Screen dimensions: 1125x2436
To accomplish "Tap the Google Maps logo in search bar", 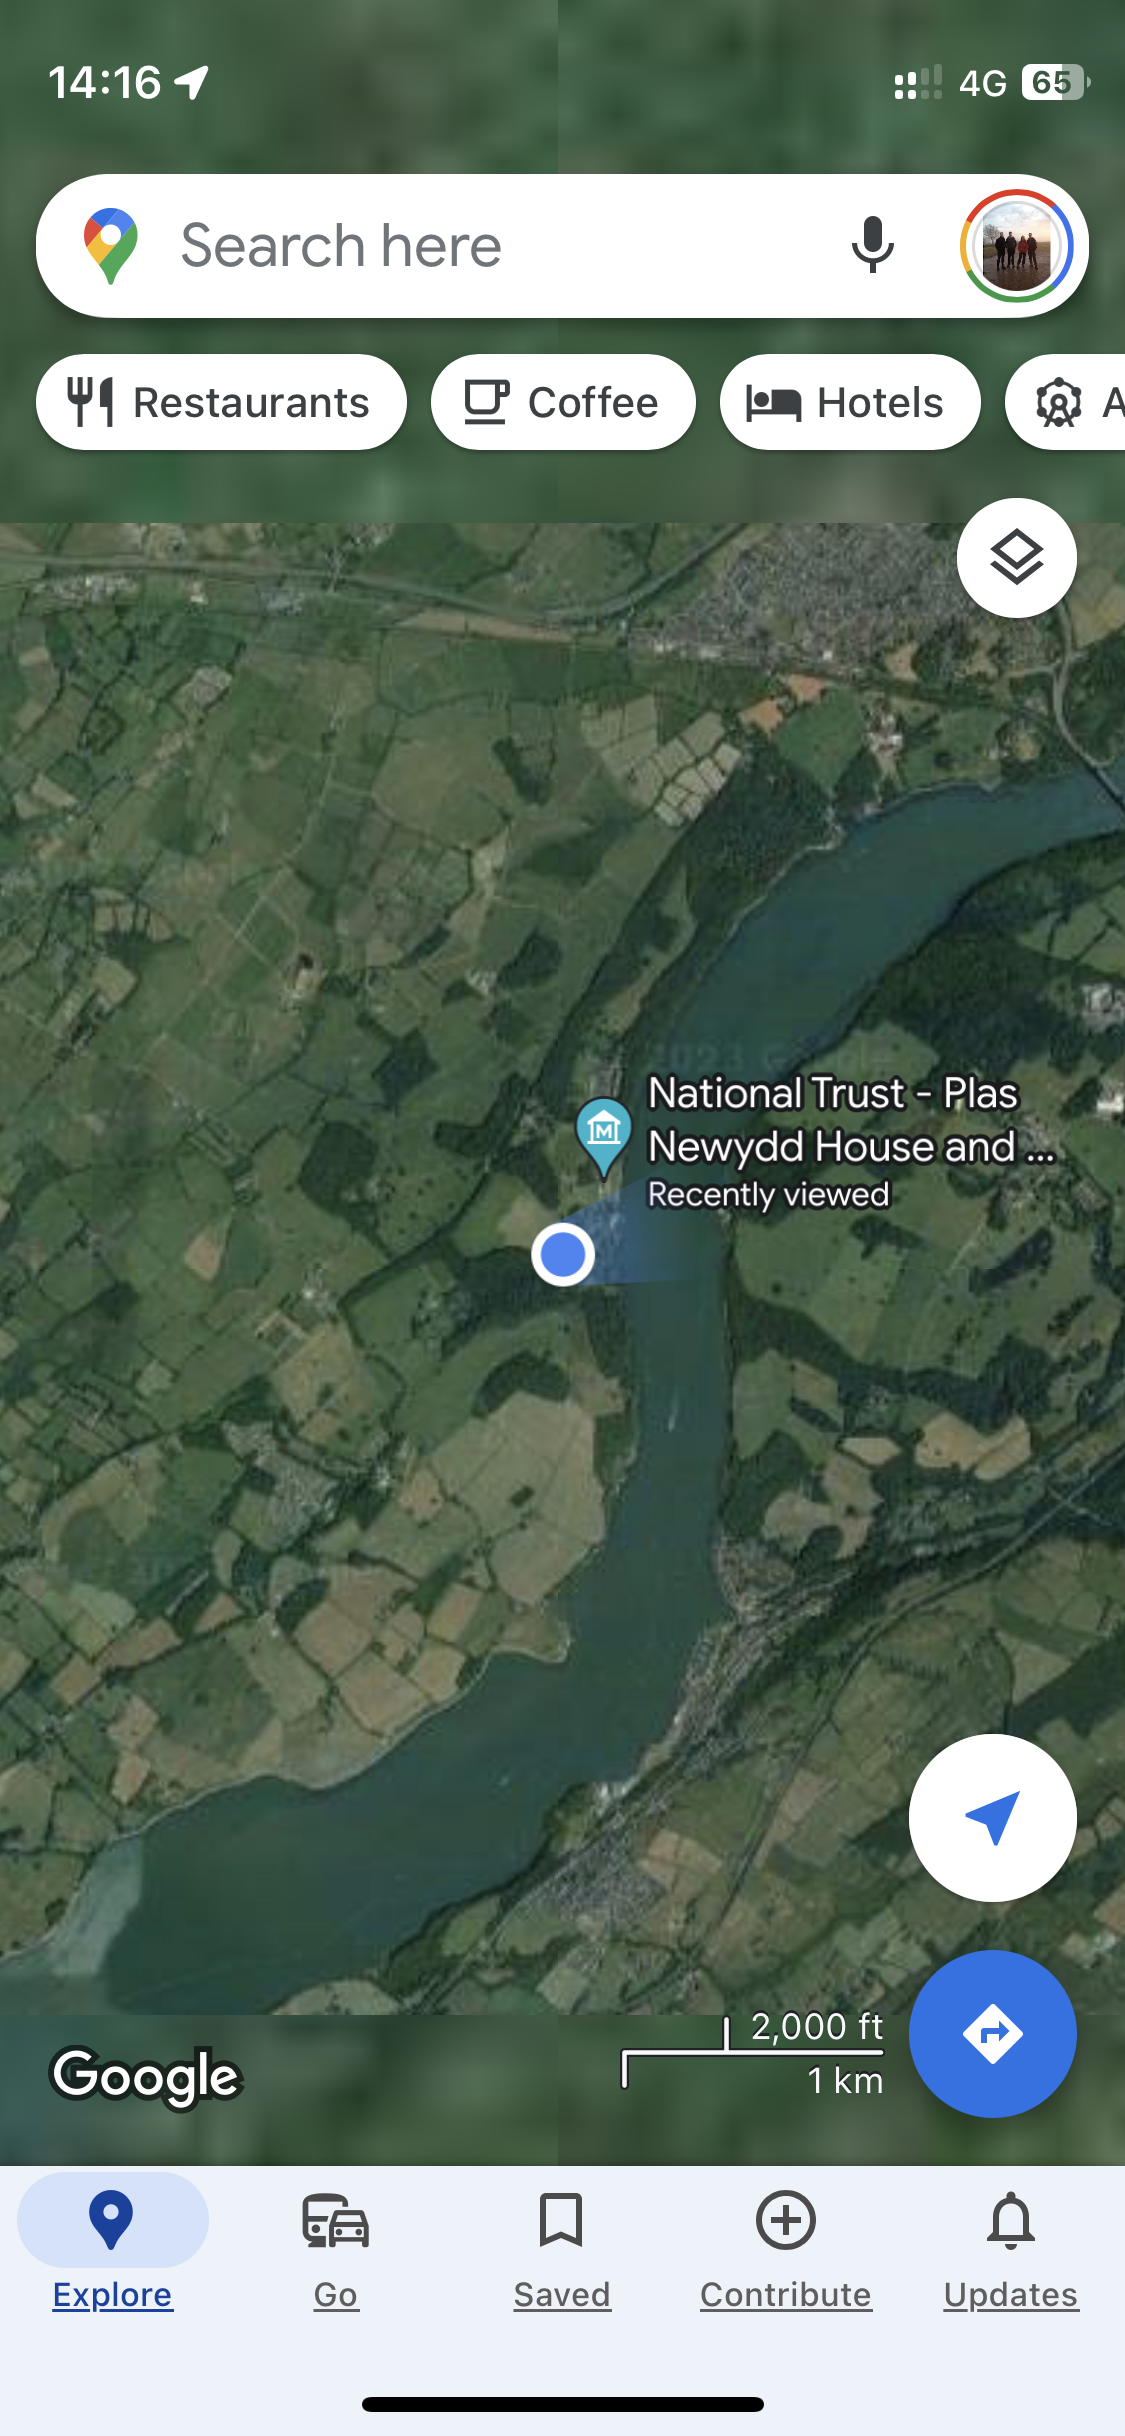I will click(111, 246).
